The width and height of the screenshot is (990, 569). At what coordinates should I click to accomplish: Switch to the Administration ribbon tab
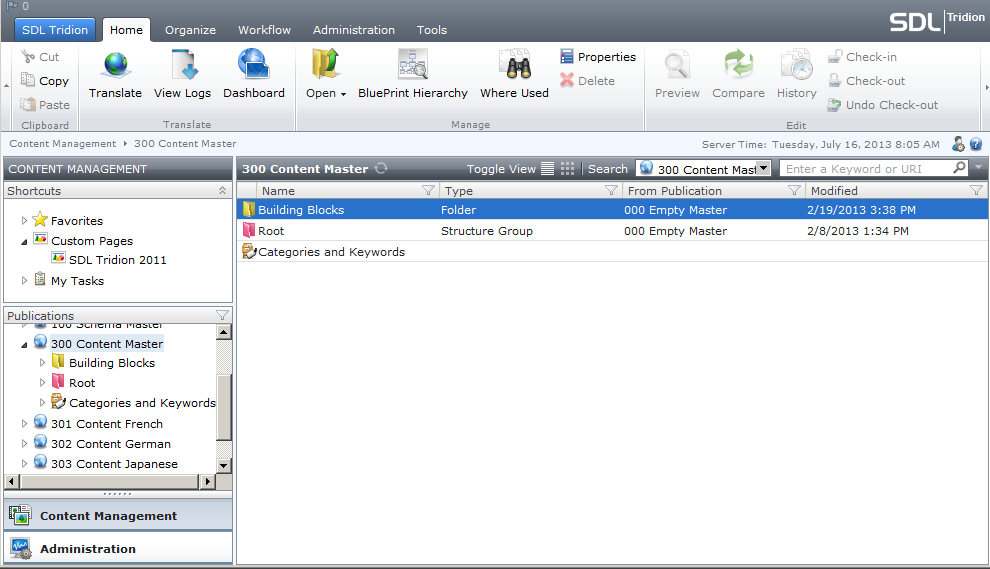click(x=354, y=30)
